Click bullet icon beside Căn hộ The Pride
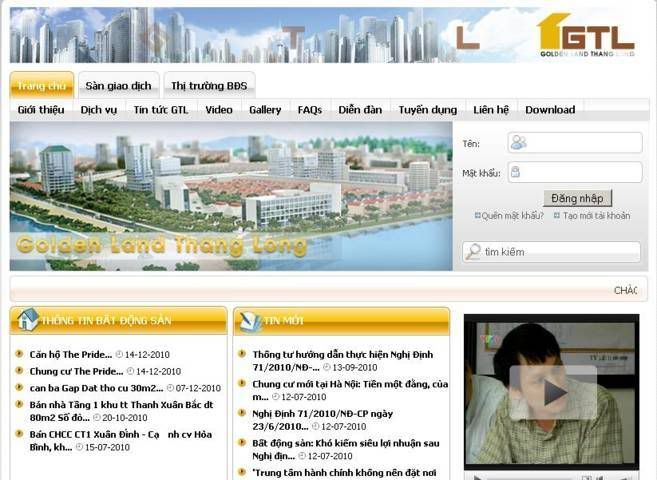Image resolution: width=657 pixels, height=480 pixels. (19, 354)
